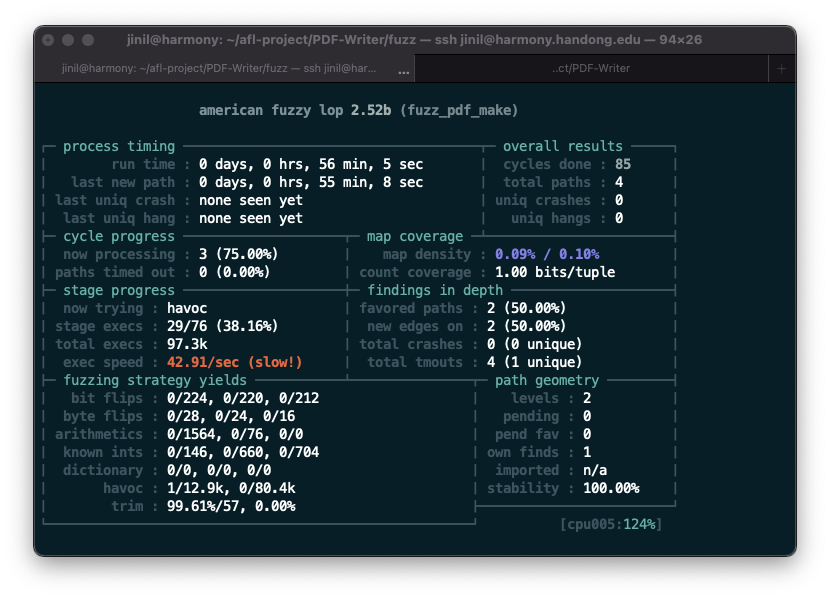Click the activity dots on first tab
Screen dimensions: 830x598
404,72
